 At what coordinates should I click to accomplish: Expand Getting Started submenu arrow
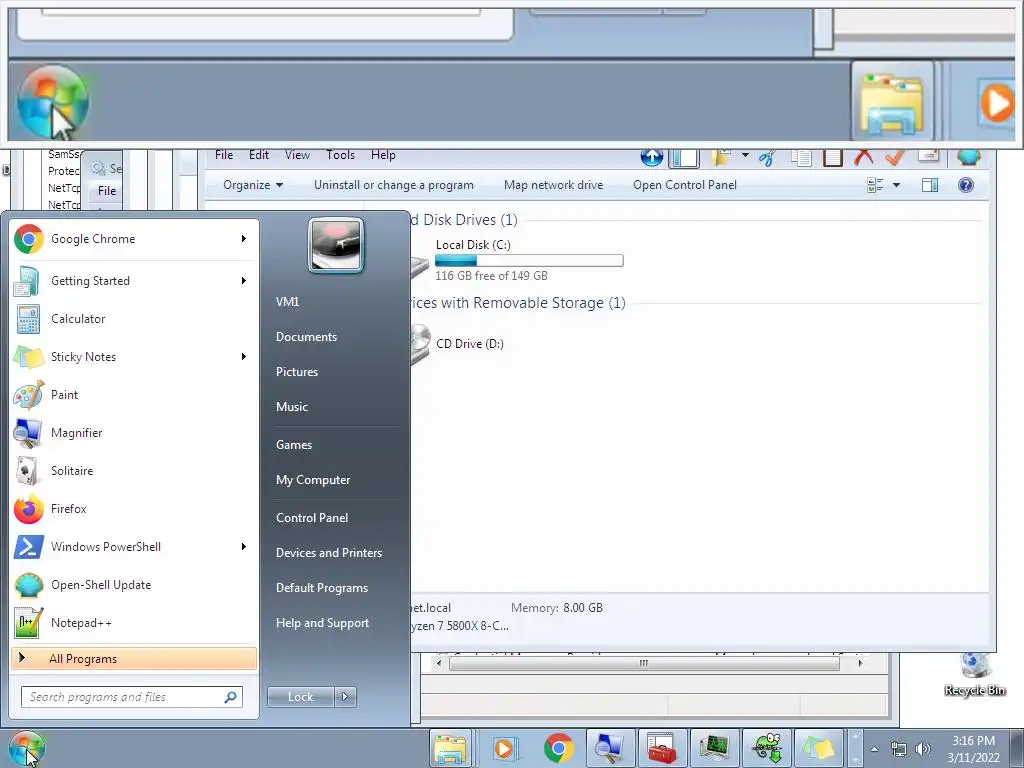click(244, 281)
